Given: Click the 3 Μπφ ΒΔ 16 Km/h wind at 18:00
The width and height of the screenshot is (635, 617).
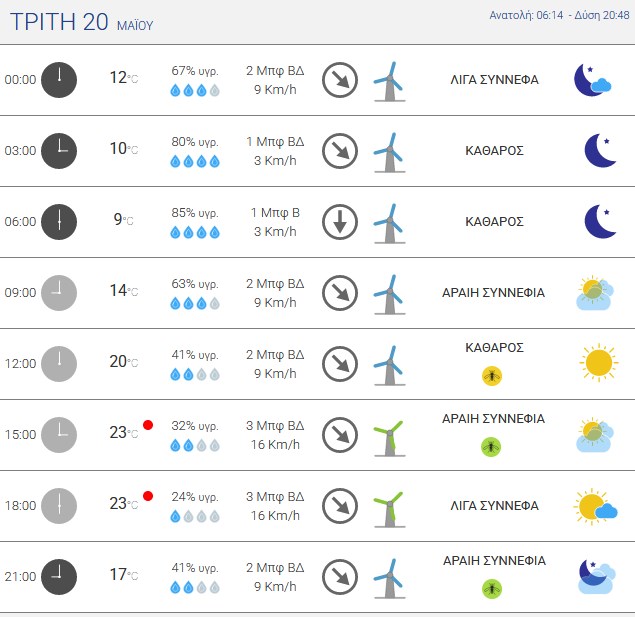Looking at the screenshot, I should pos(275,506).
